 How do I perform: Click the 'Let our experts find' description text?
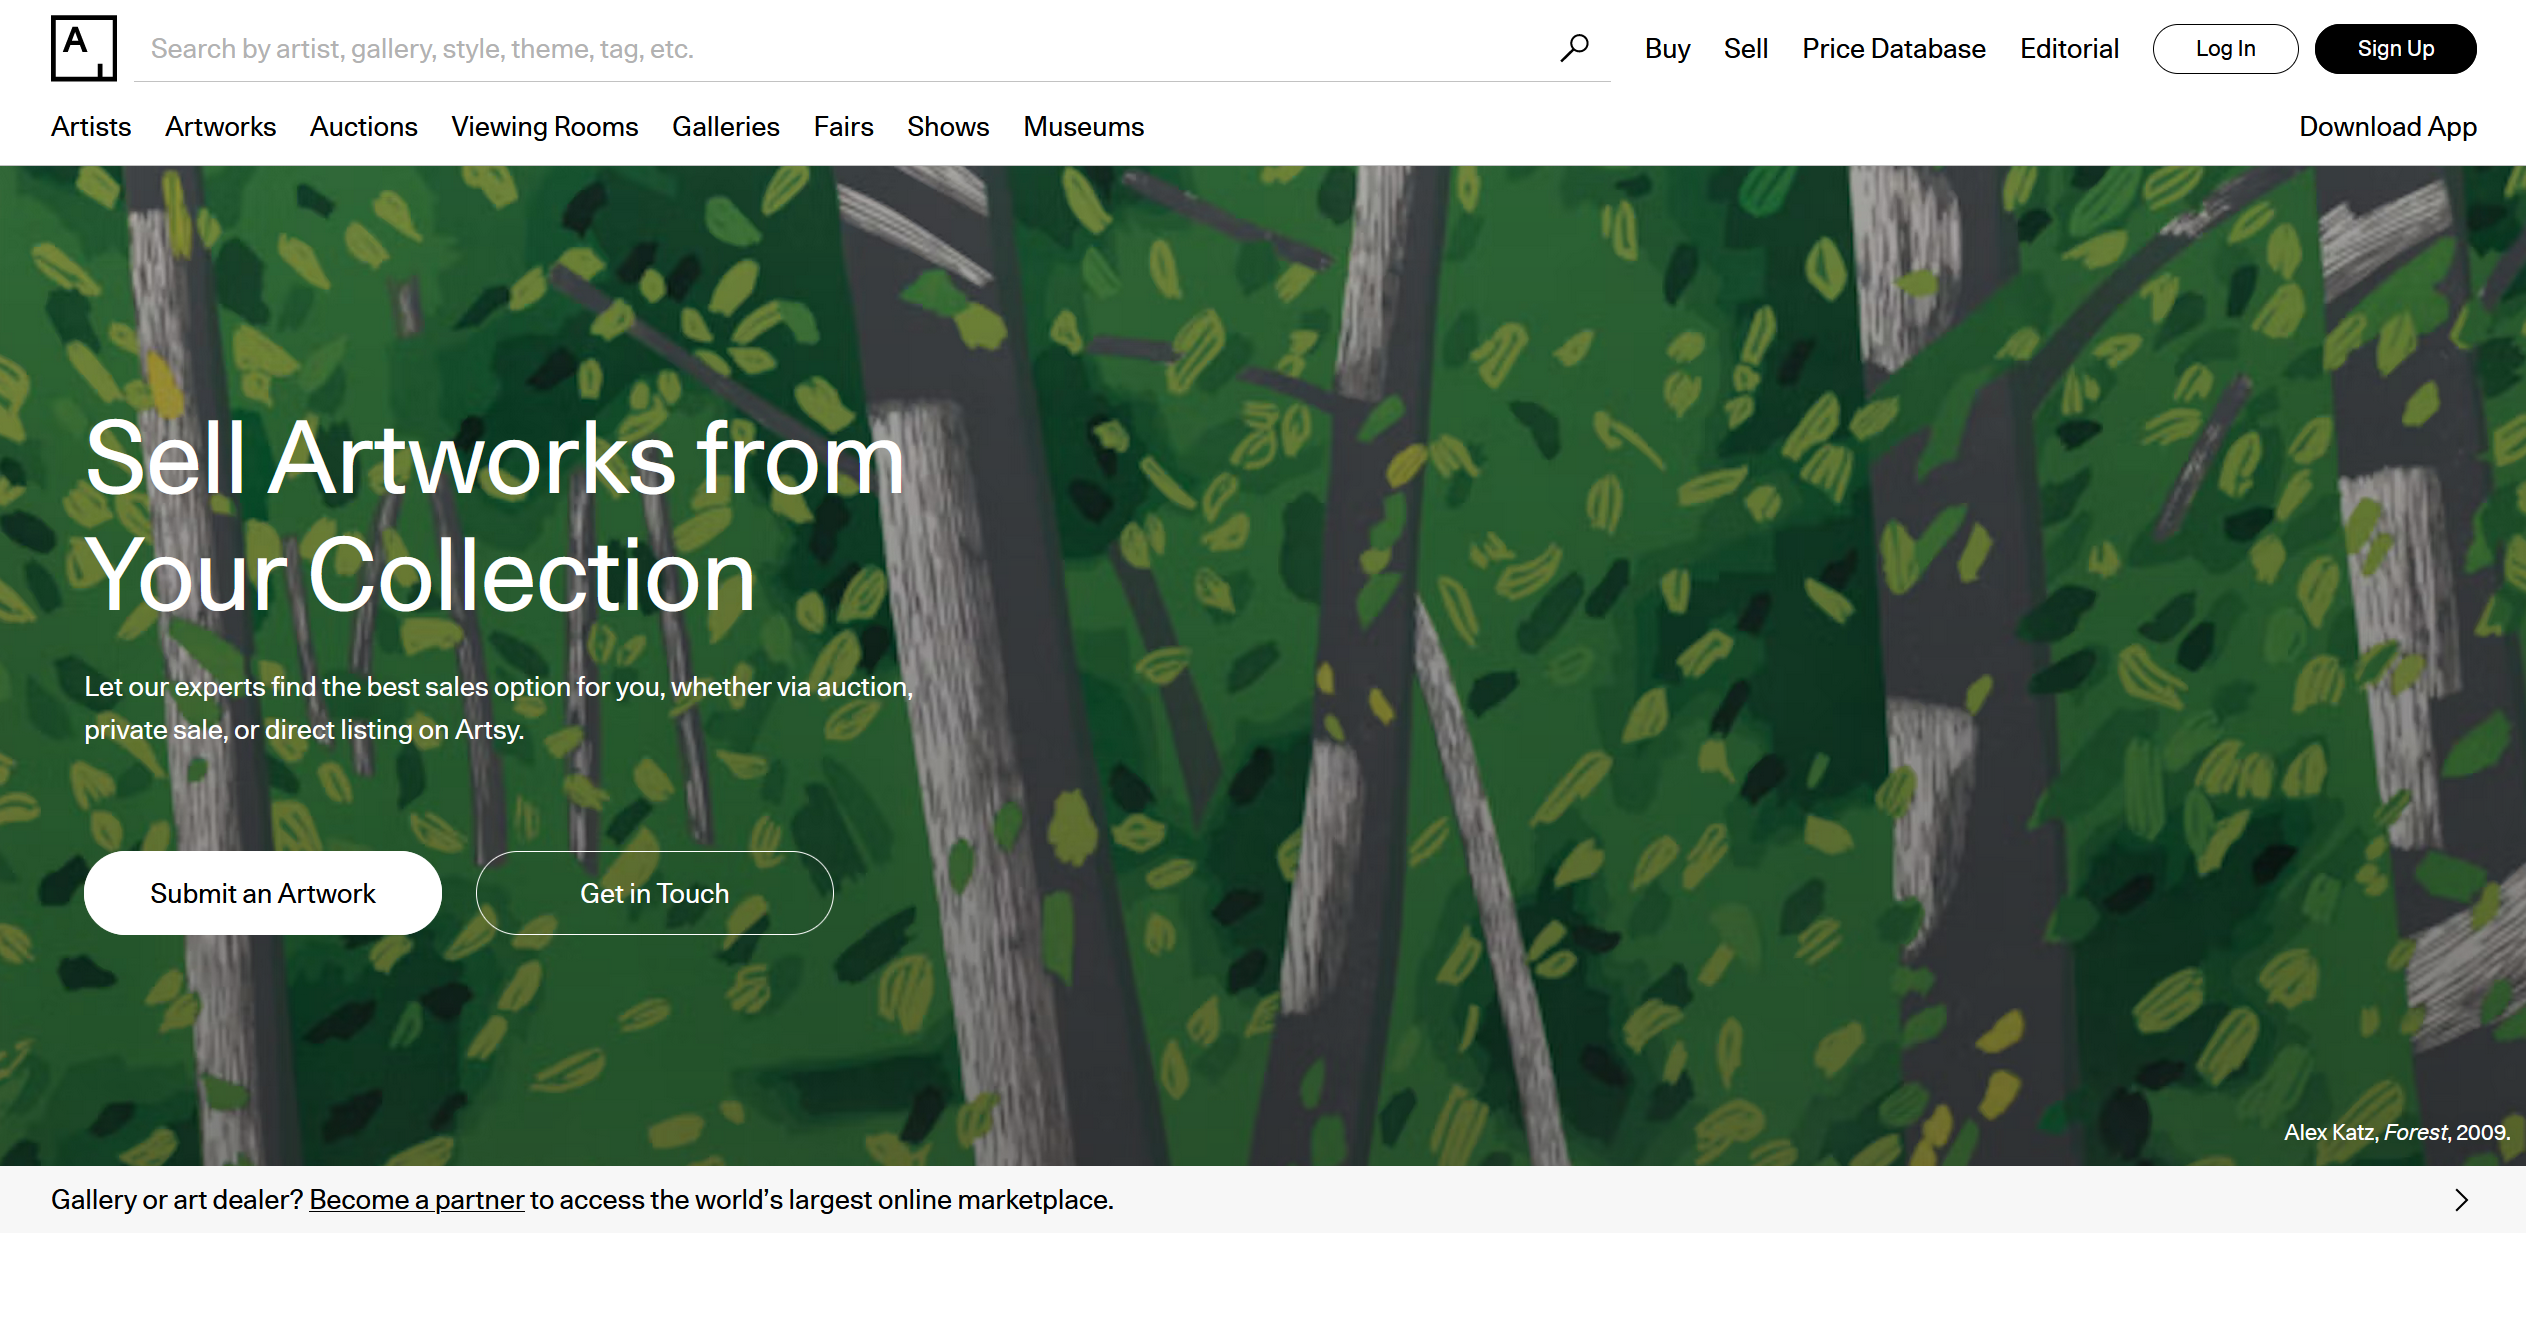coord(498,707)
